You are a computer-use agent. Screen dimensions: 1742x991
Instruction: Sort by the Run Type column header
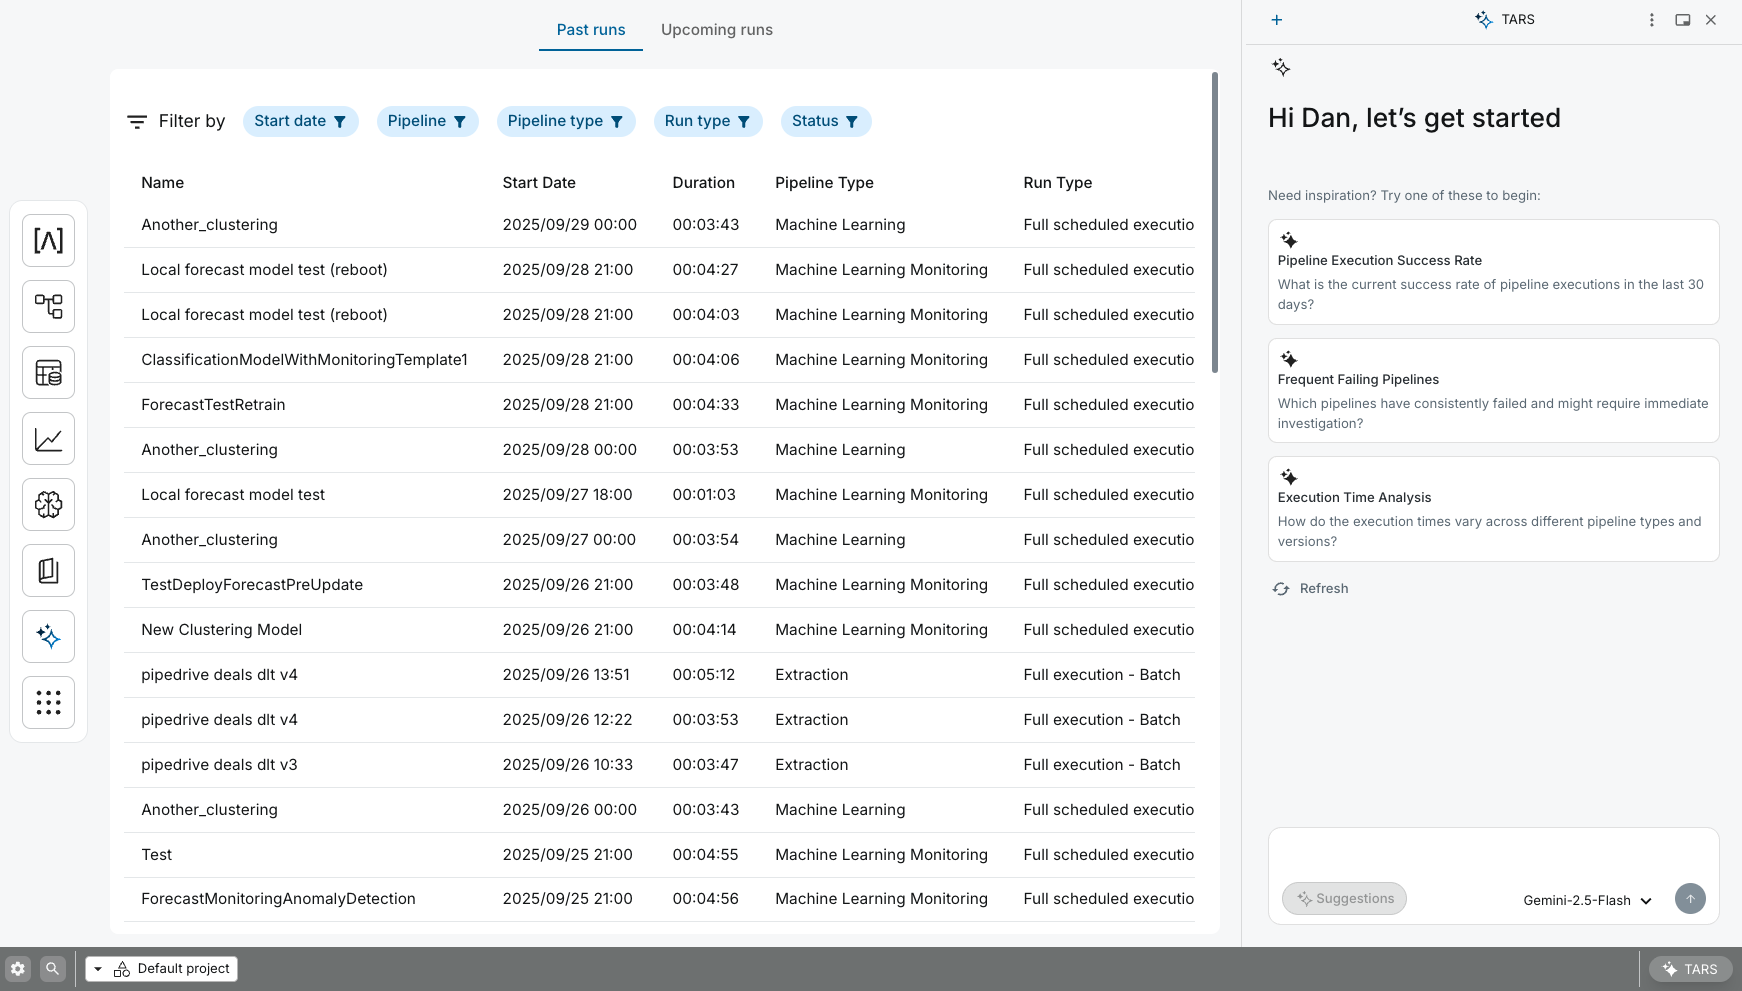click(1057, 183)
